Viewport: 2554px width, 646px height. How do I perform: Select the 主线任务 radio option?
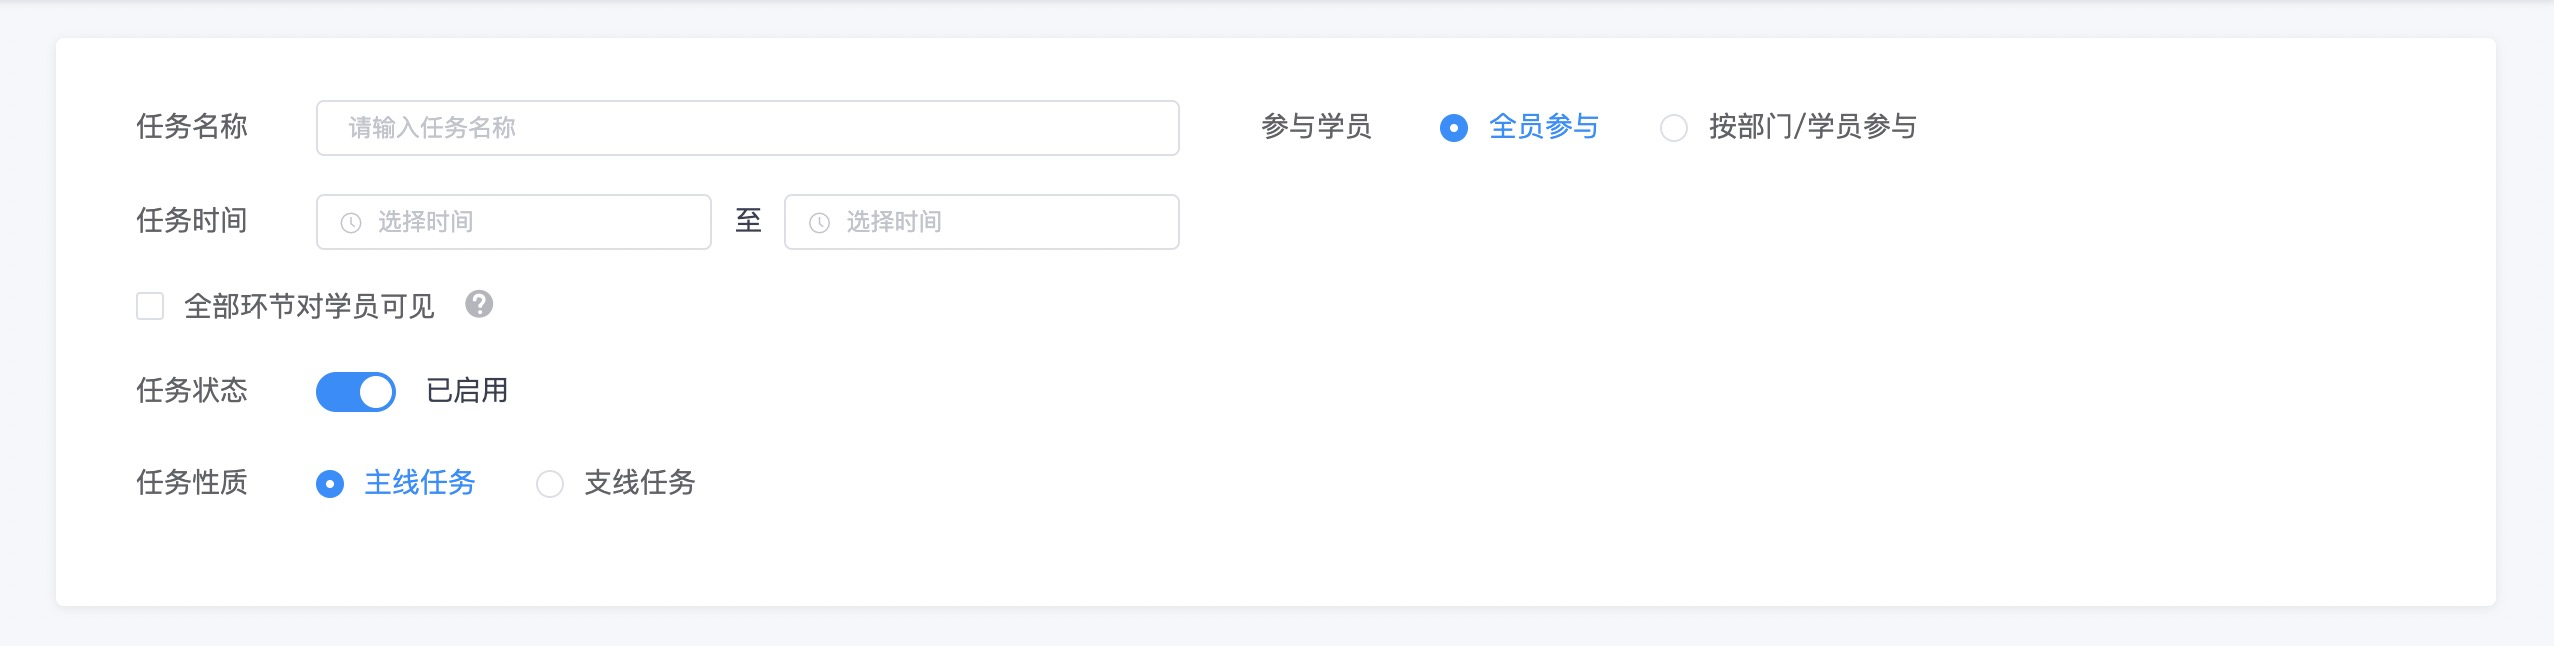point(330,484)
